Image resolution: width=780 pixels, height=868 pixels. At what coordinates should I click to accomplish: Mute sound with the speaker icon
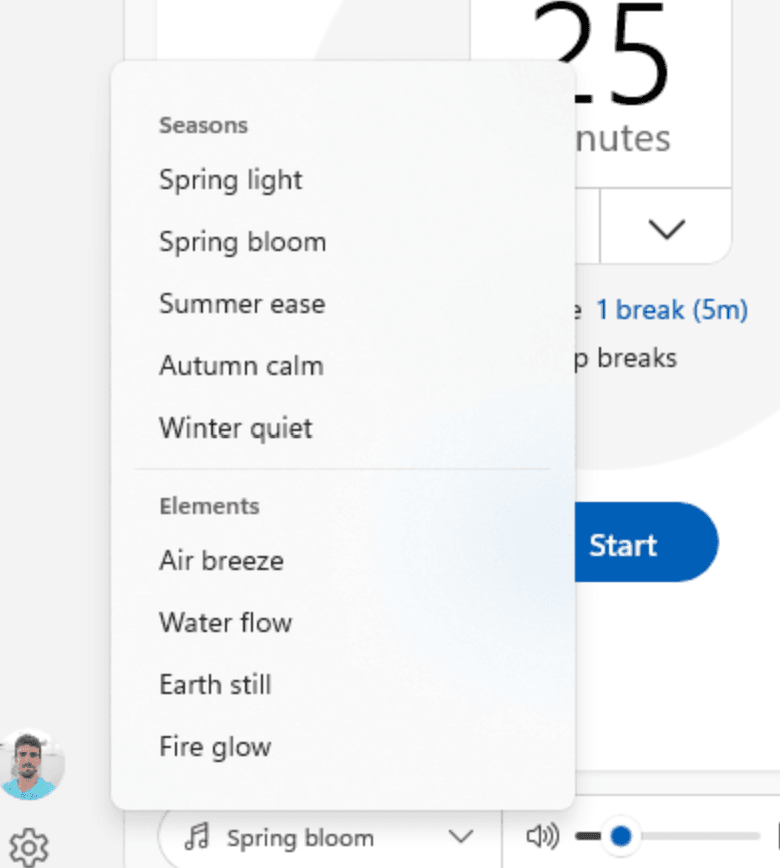(541, 836)
